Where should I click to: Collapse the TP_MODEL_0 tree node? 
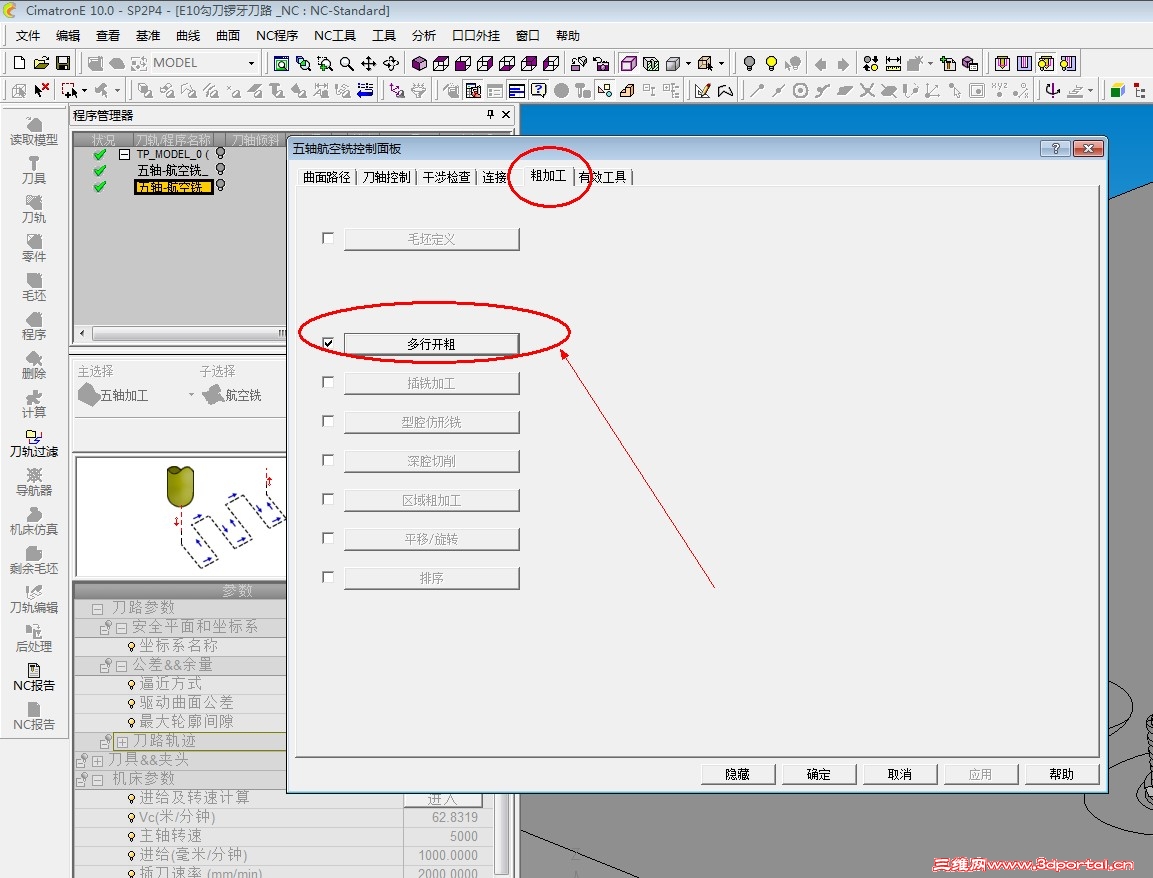tap(124, 154)
